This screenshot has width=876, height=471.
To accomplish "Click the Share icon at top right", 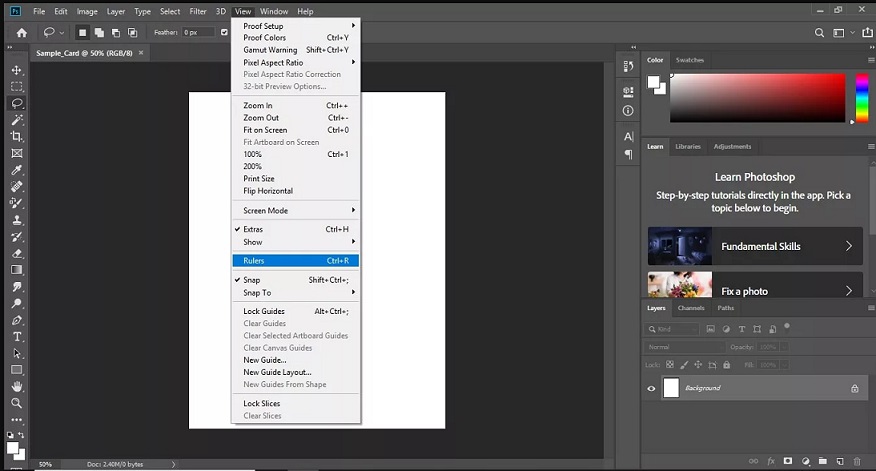I will (867, 33).
